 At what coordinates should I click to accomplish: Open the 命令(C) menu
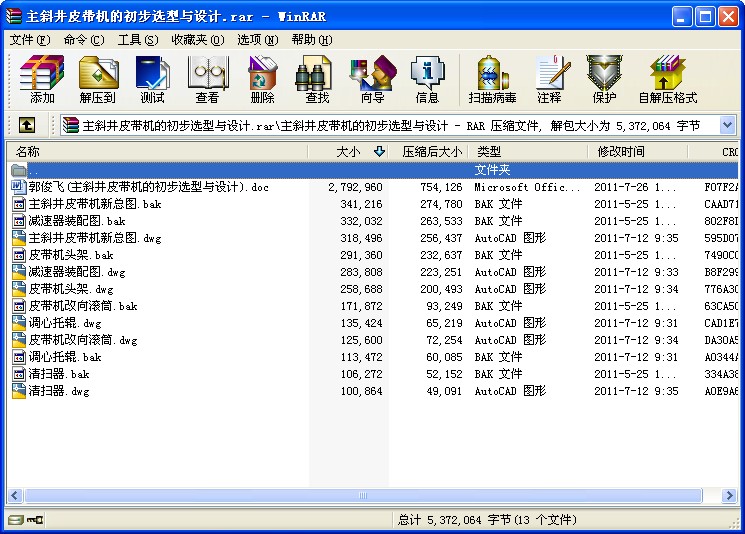click(x=84, y=40)
